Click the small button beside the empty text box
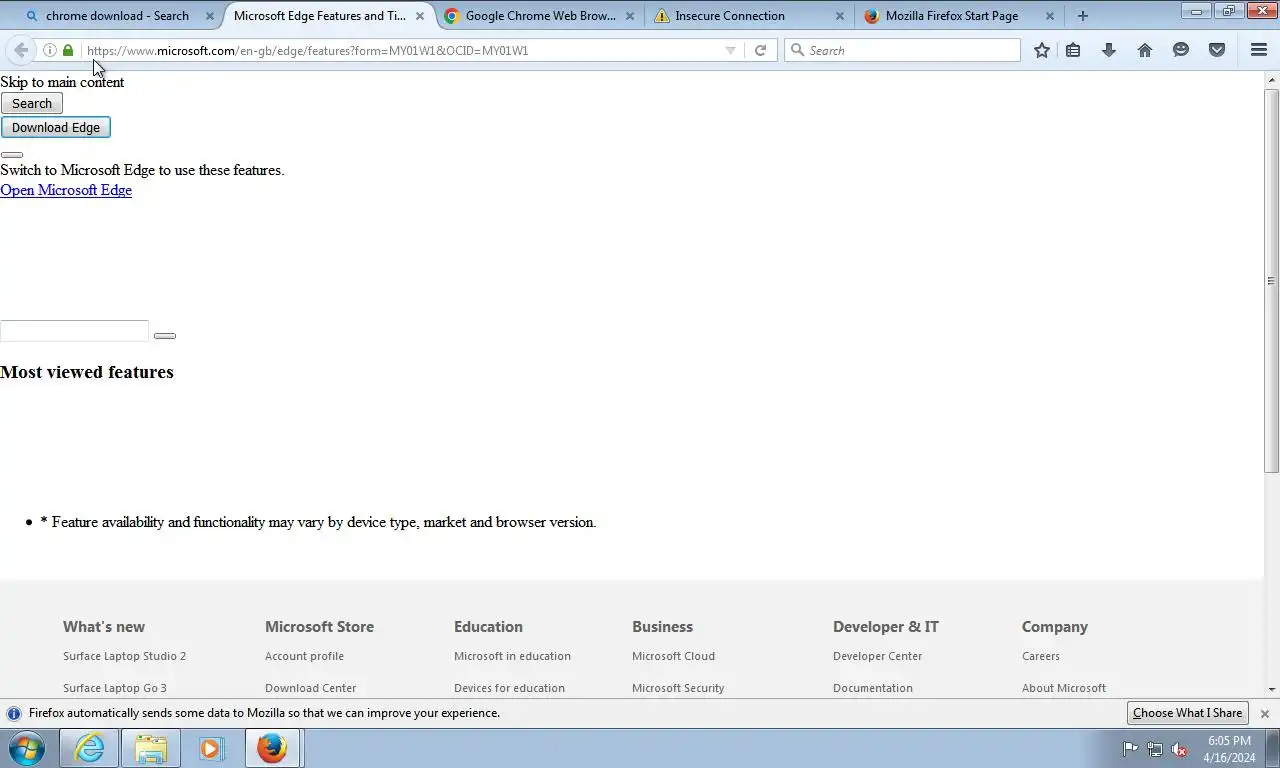This screenshot has width=1280, height=768. coord(165,336)
